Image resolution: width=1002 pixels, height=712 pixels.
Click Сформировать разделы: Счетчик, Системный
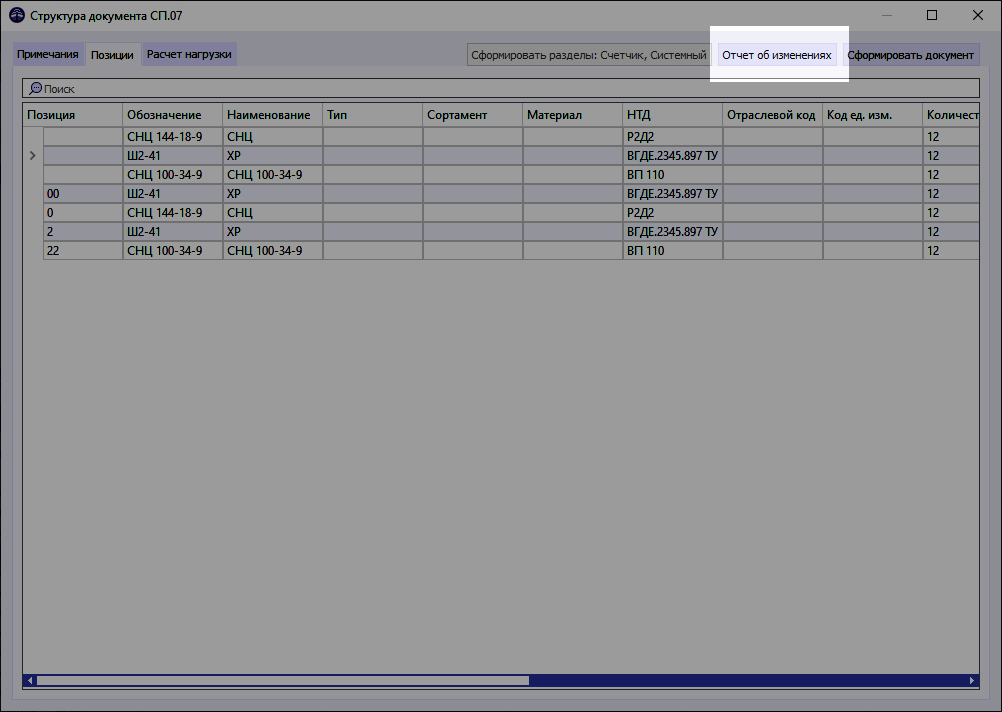(586, 55)
